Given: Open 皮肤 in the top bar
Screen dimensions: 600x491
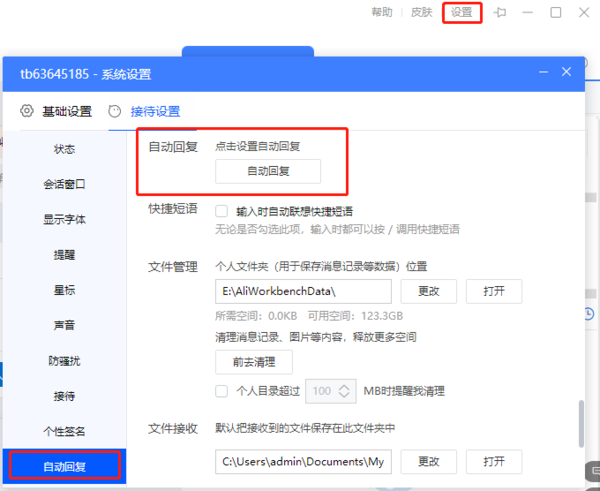Looking at the screenshot, I should click(x=422, y=12).
